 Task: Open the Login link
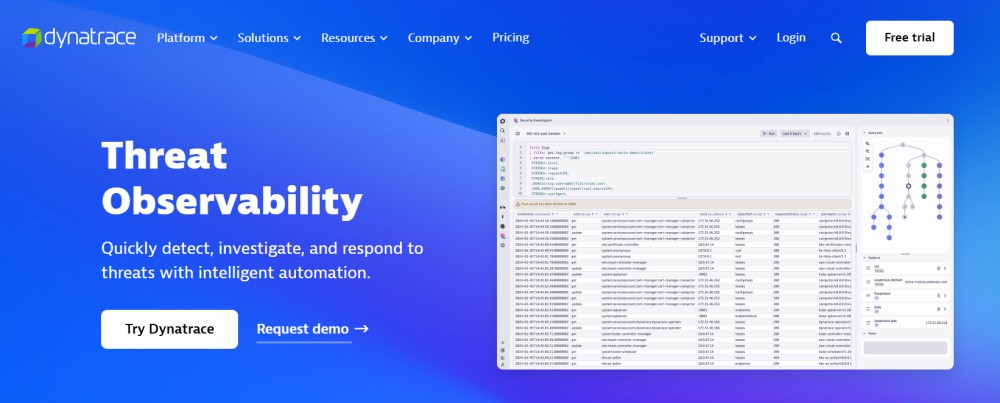[x=791, y=38]
